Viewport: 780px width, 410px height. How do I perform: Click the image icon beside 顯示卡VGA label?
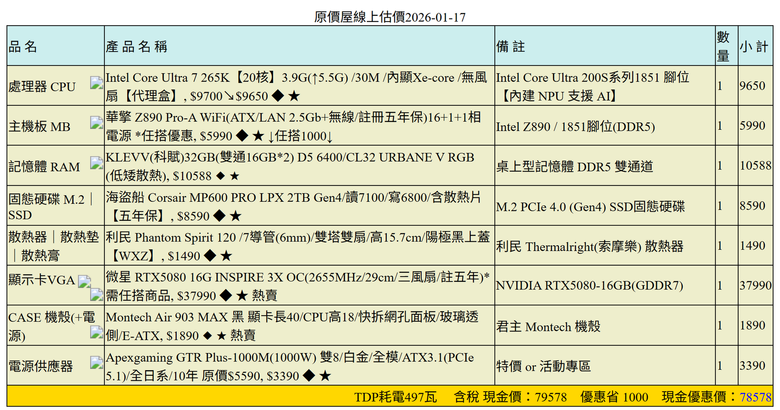85,282
